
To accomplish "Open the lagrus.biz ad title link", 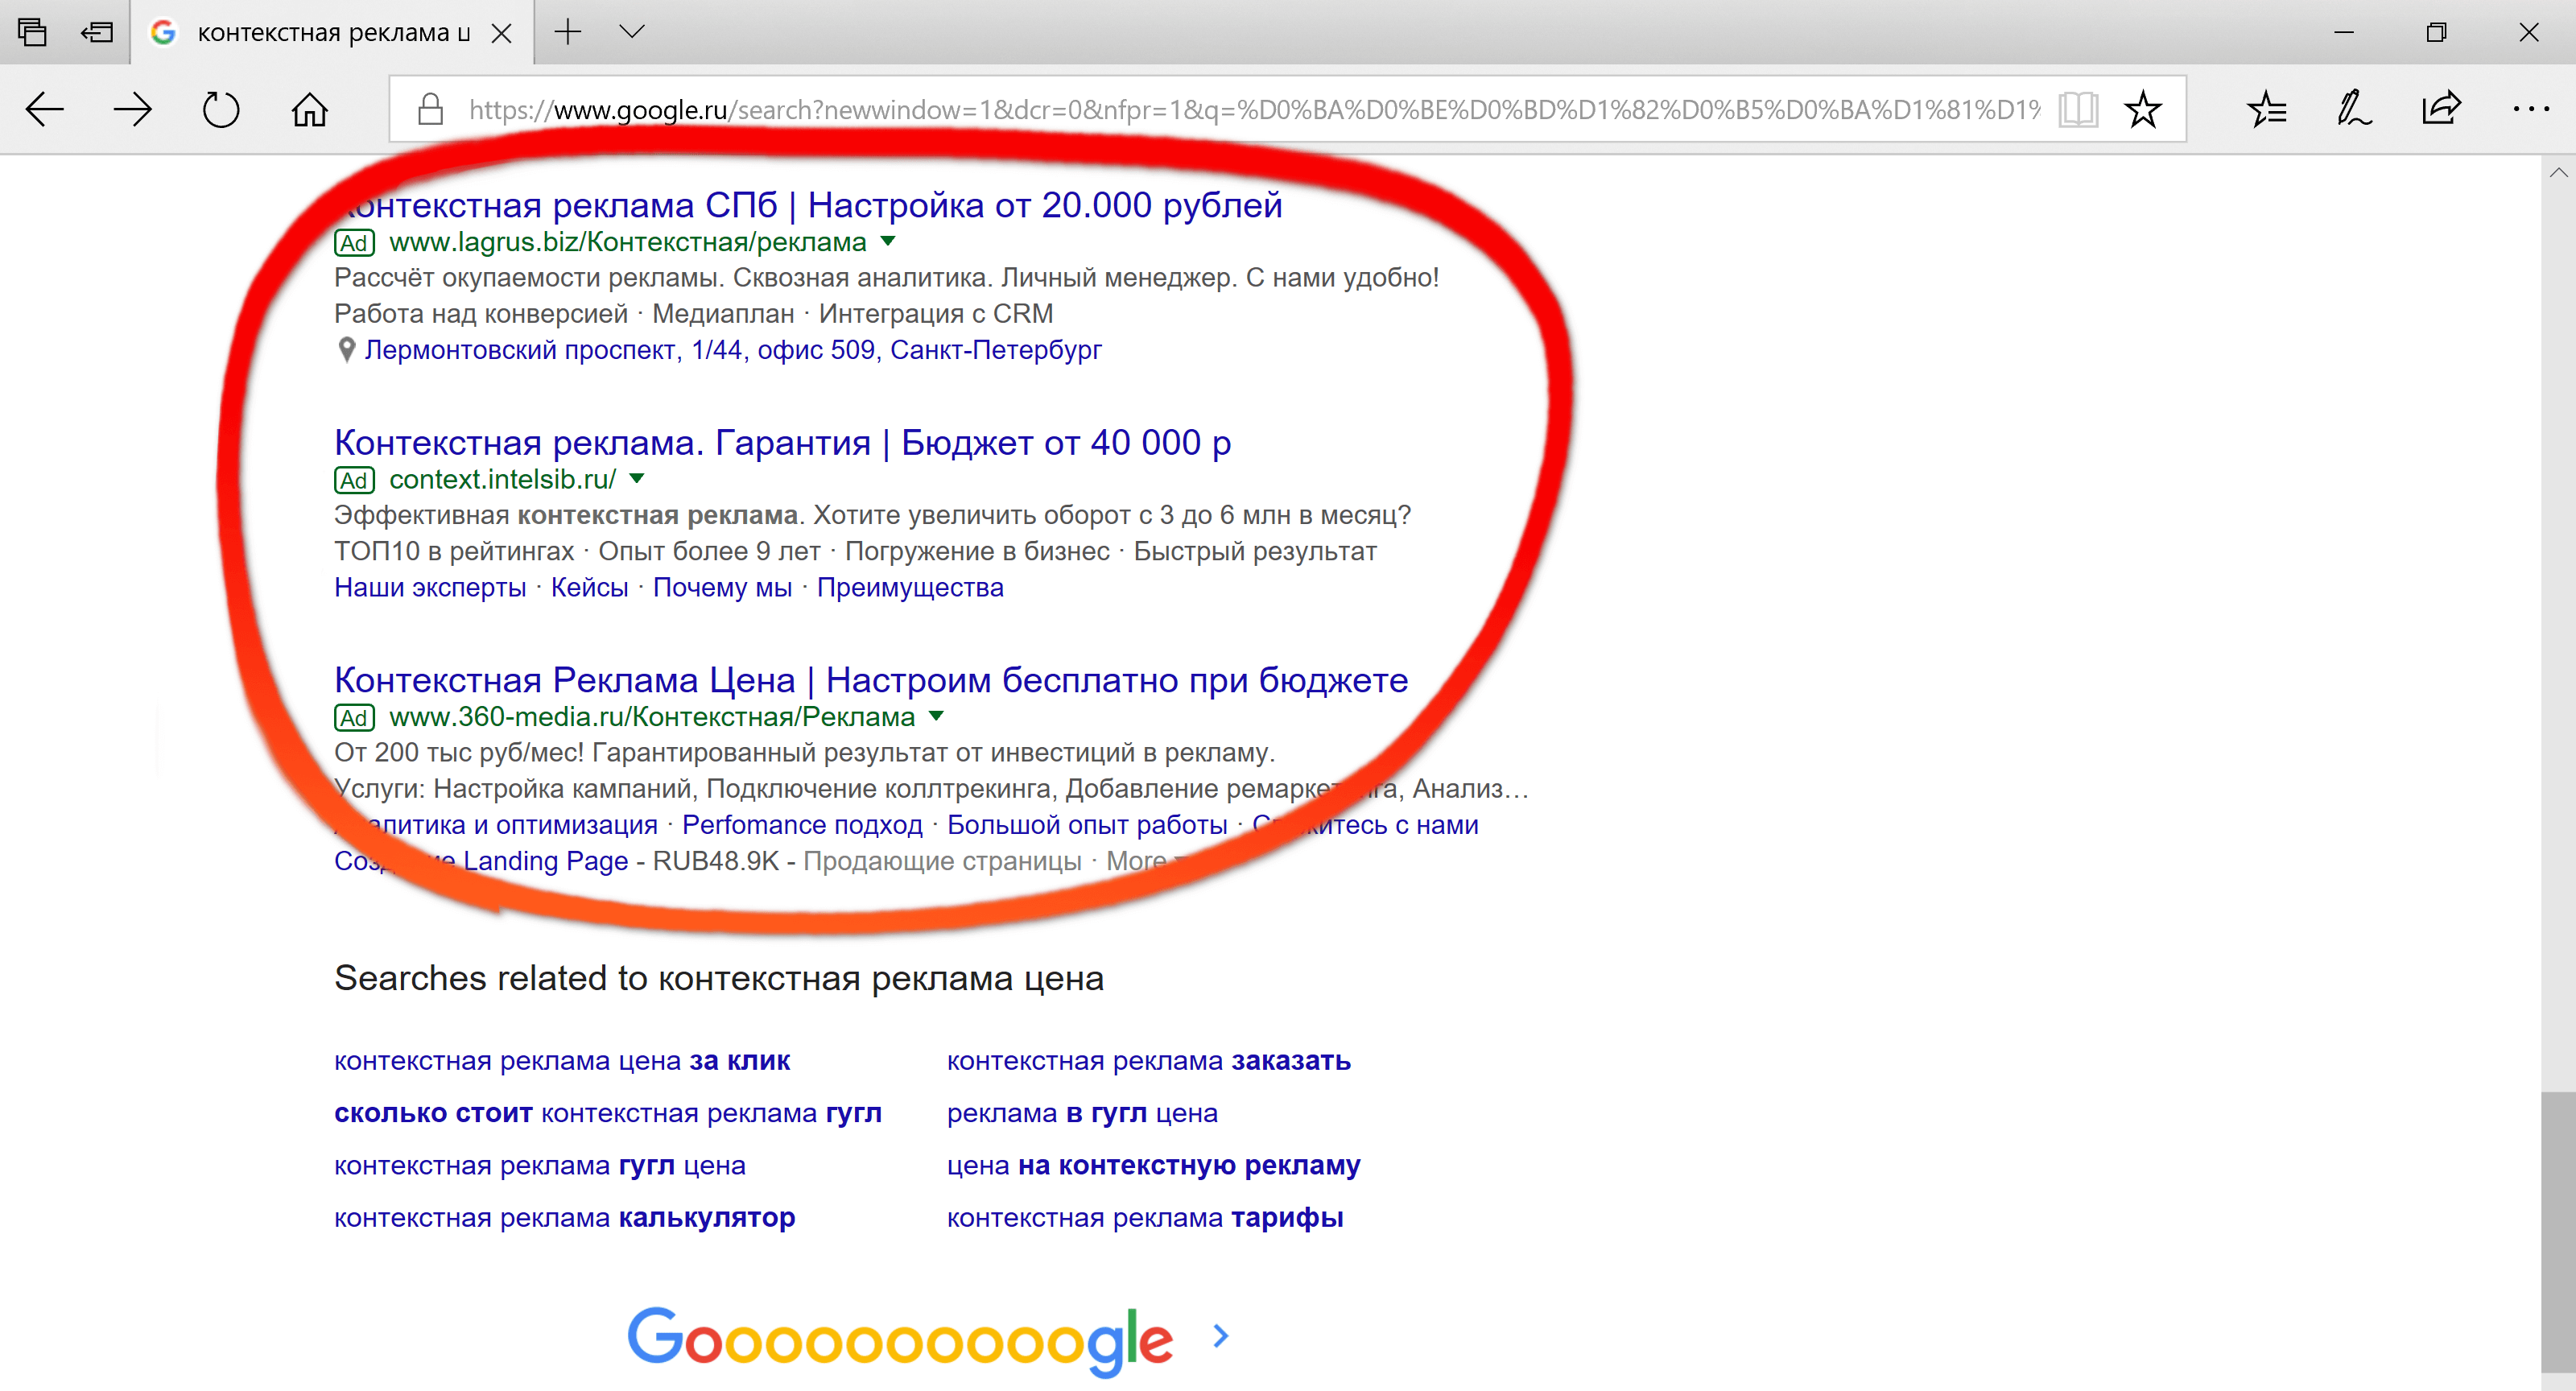I will coord(808,205).
